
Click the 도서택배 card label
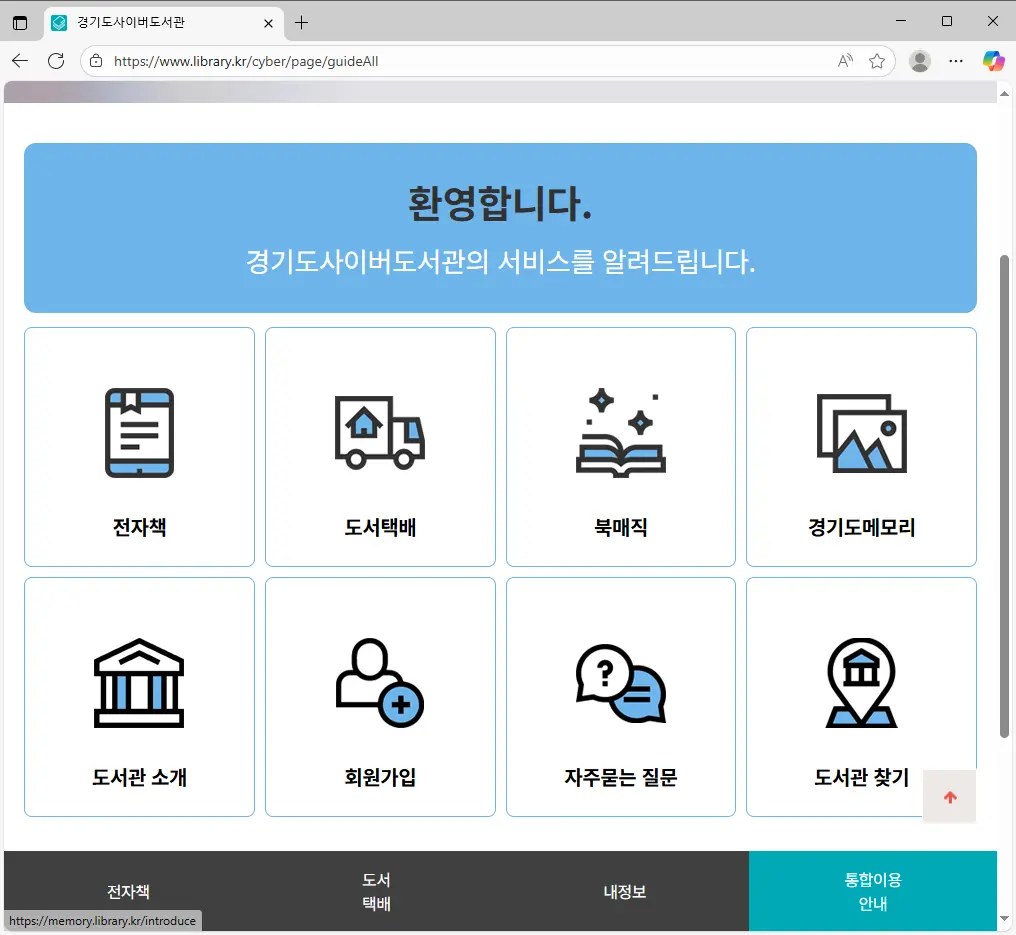[x=380, y=527]
